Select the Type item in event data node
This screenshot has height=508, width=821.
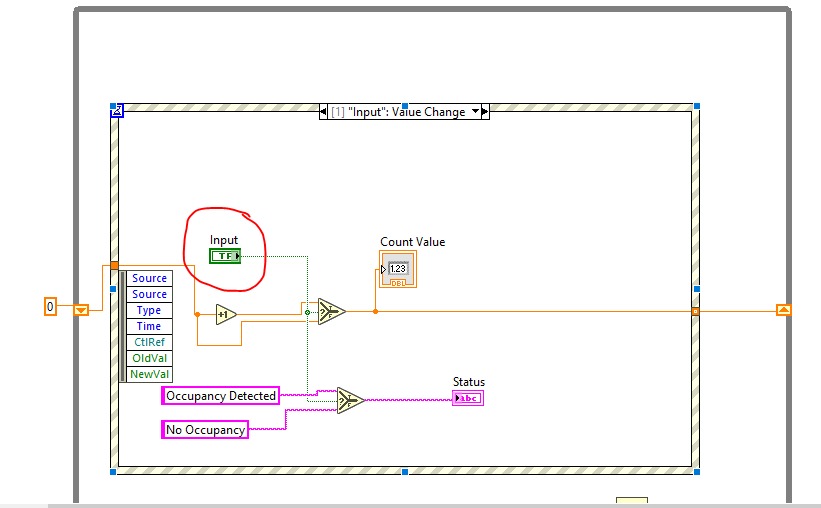pyautogui.click(x=149, y=310)
